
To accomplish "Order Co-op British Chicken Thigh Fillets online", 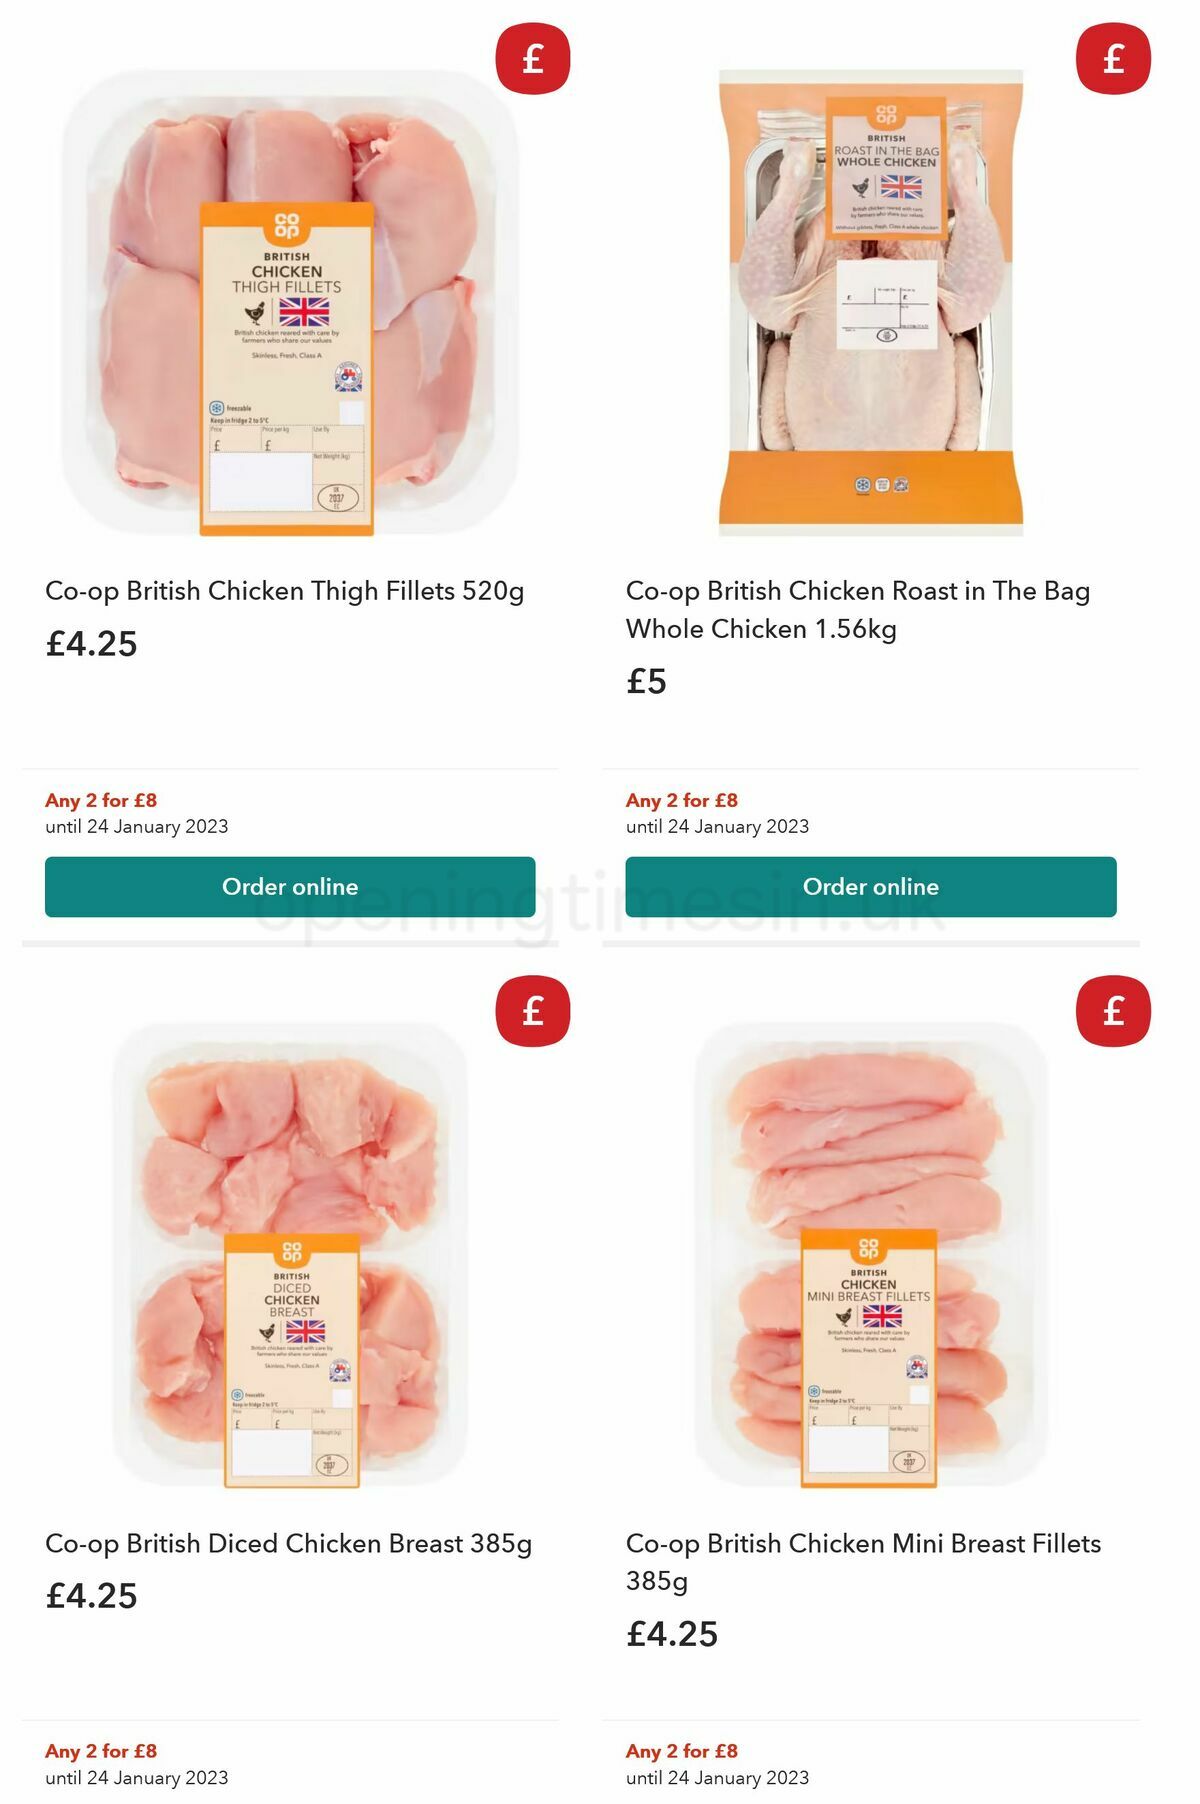I will [289, 887].
